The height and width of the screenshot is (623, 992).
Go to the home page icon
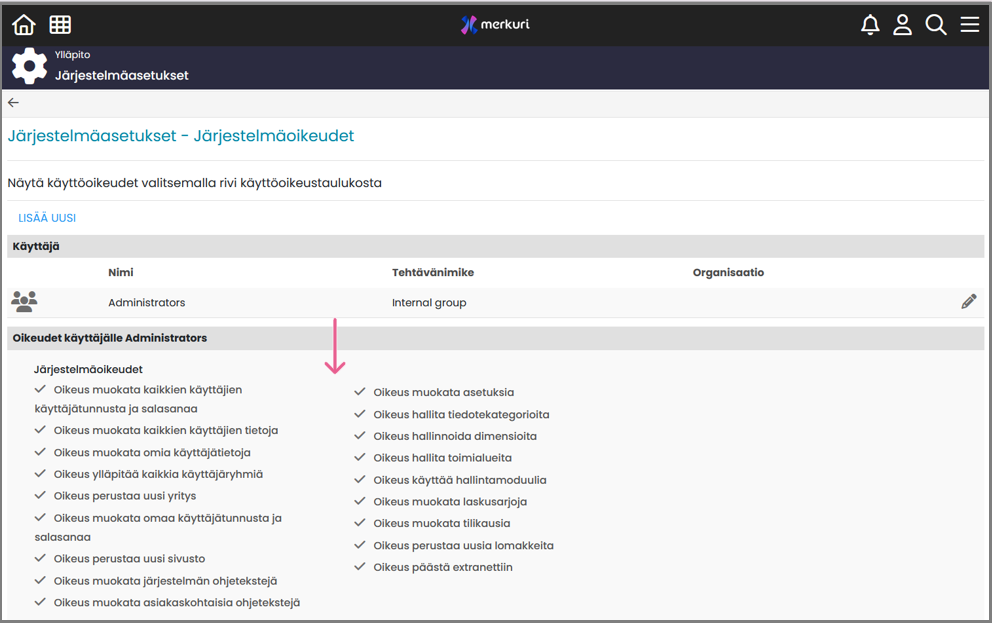pyautogui.click(x=24, y=25)
